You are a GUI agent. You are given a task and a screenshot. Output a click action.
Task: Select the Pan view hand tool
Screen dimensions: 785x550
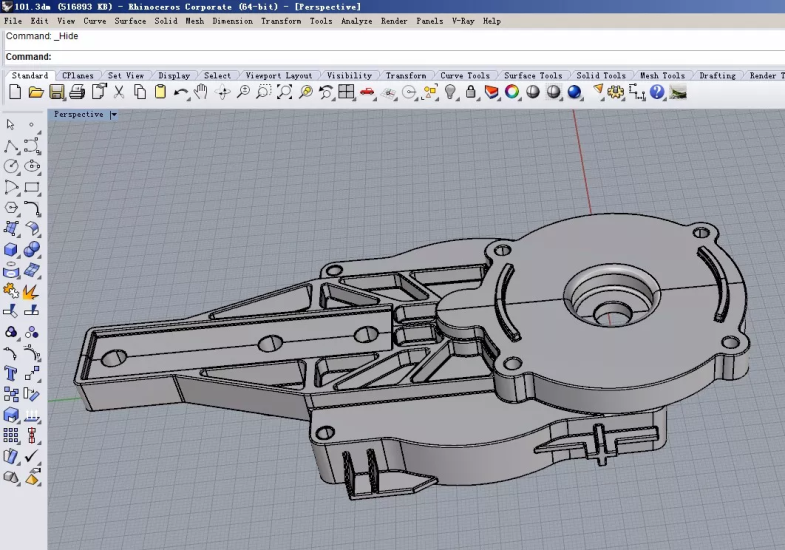click(201, 92)
